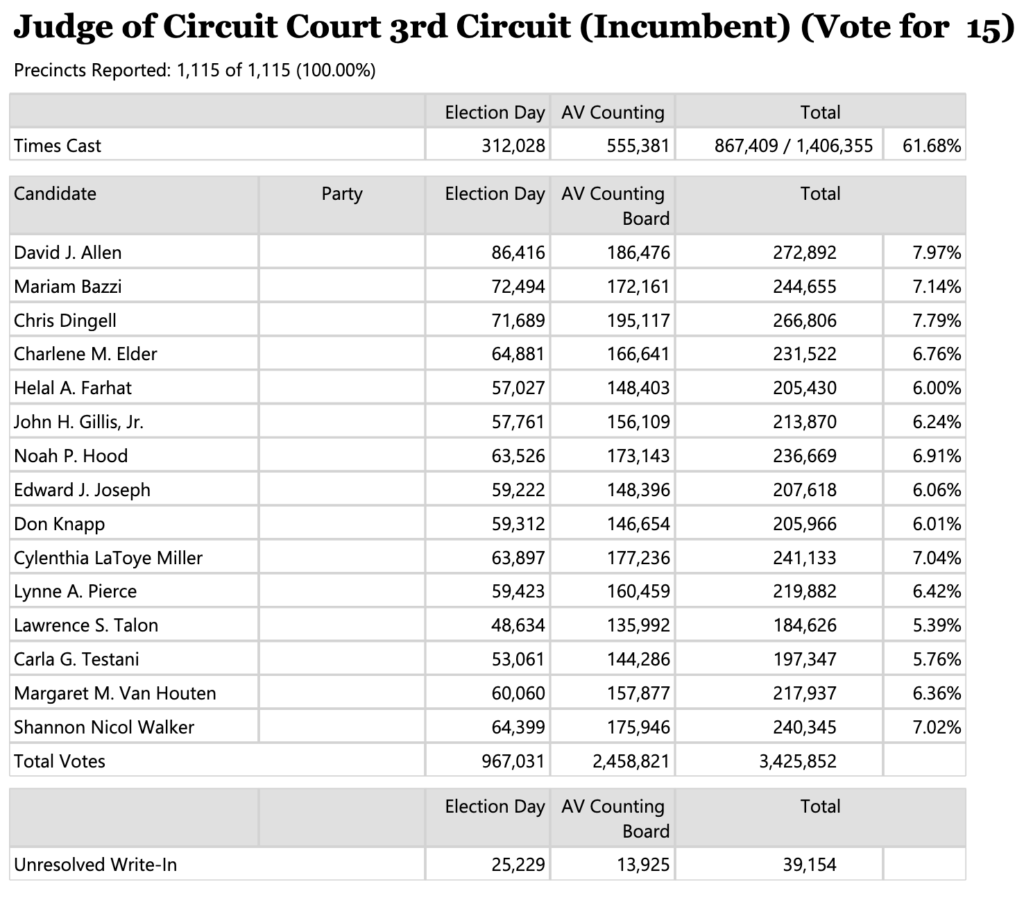The height and width of the screenshot is (898, 1024).
Task: Click Charlene M. Elder's 6.76% percentage
Action: [x=936, y=354]
